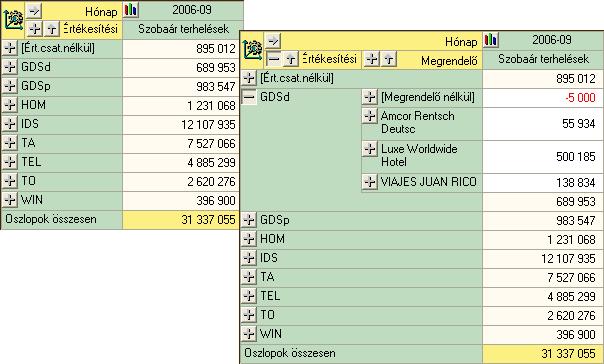Click Szobaár terhelések header in right table
The width and height of the screenshot is (604, 364).
pos(543,59)
